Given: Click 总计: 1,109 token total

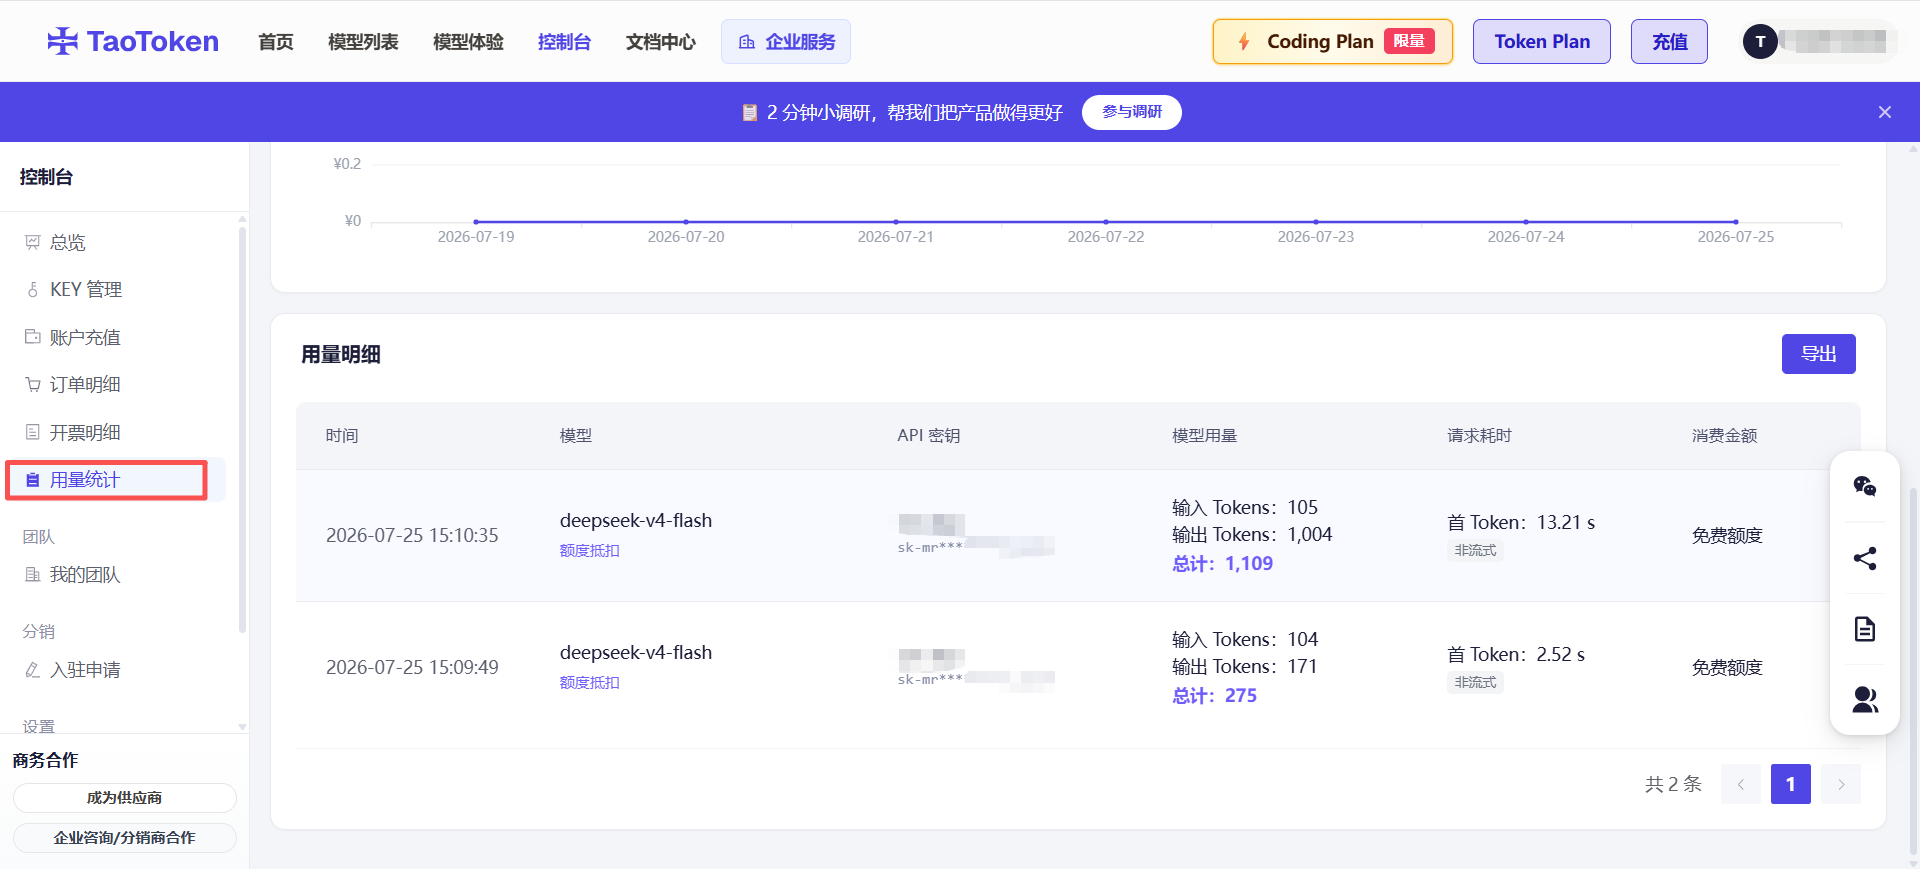Looking at the screenshot, I should tap(1222, 564).
